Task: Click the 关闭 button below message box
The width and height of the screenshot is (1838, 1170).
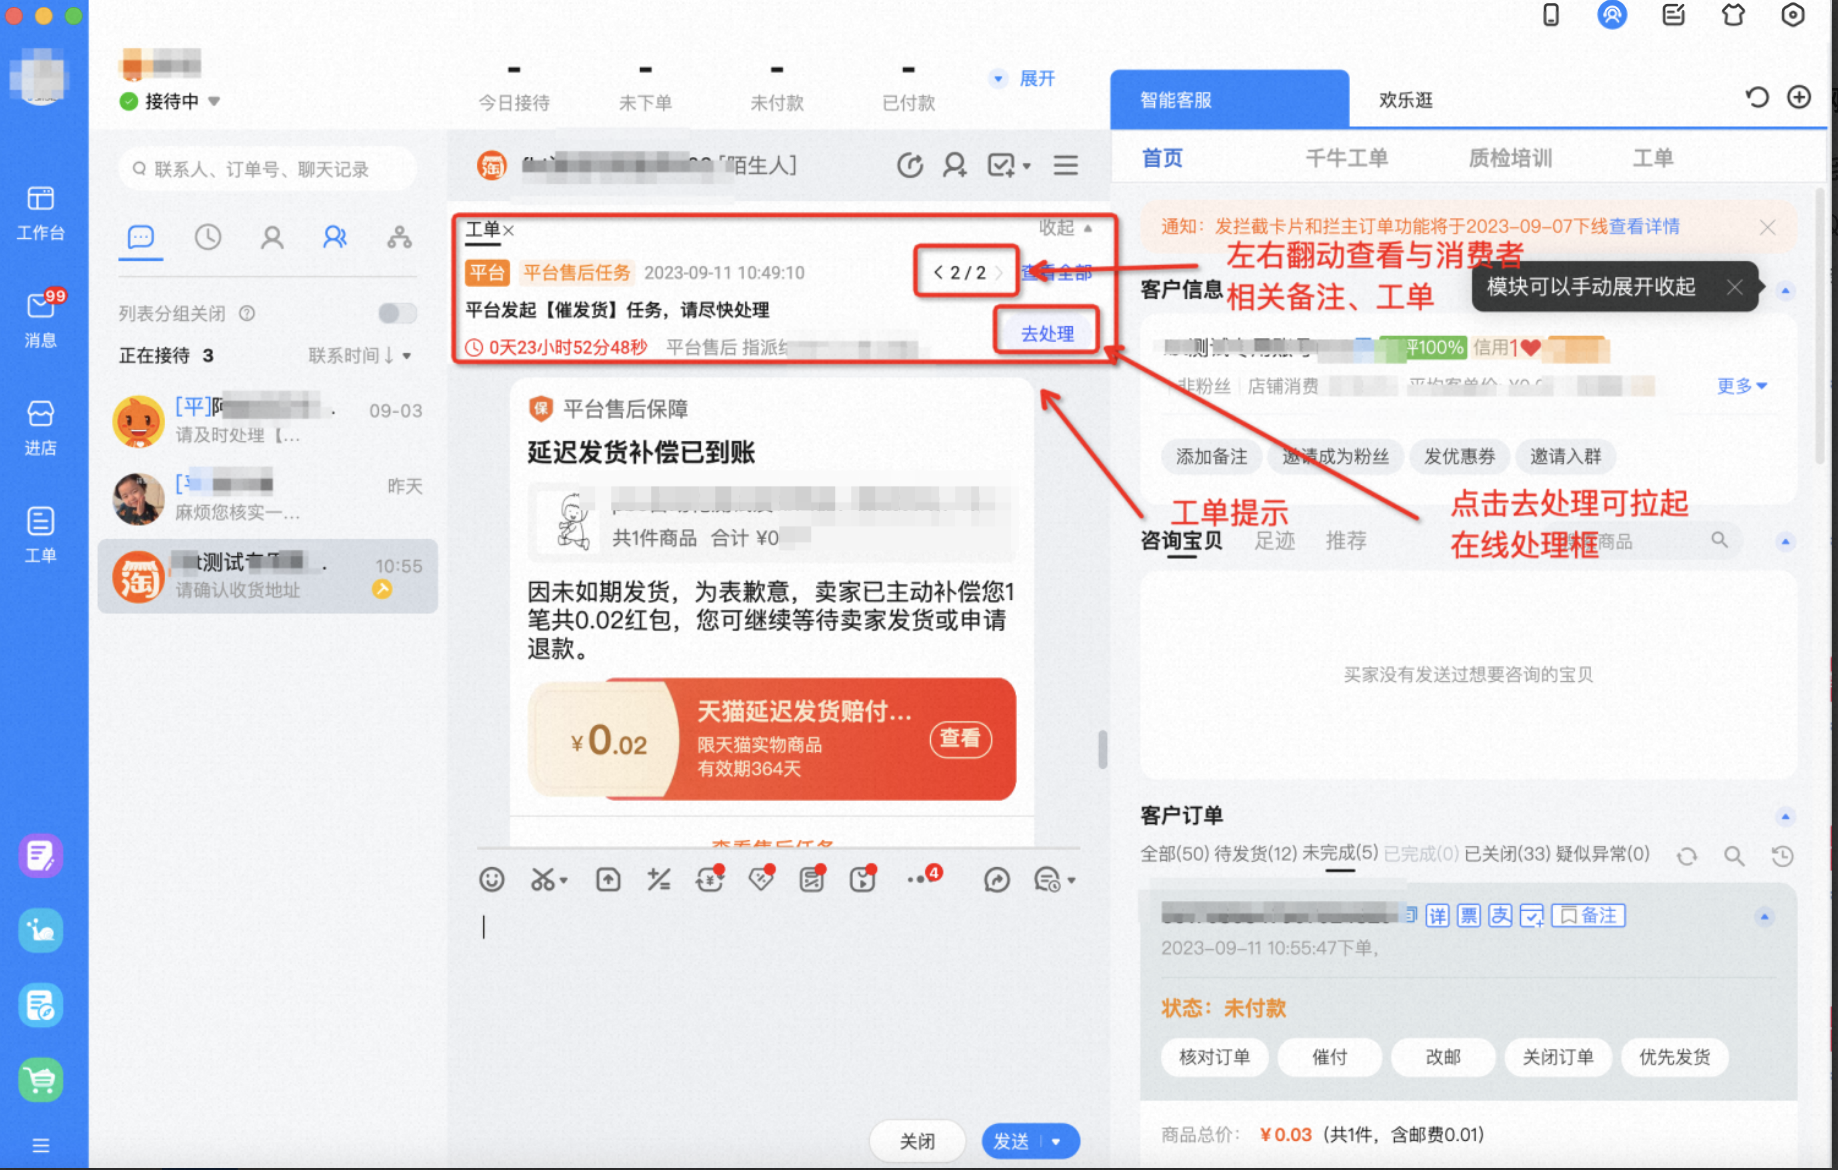Action: click(x=917, y=1141)
